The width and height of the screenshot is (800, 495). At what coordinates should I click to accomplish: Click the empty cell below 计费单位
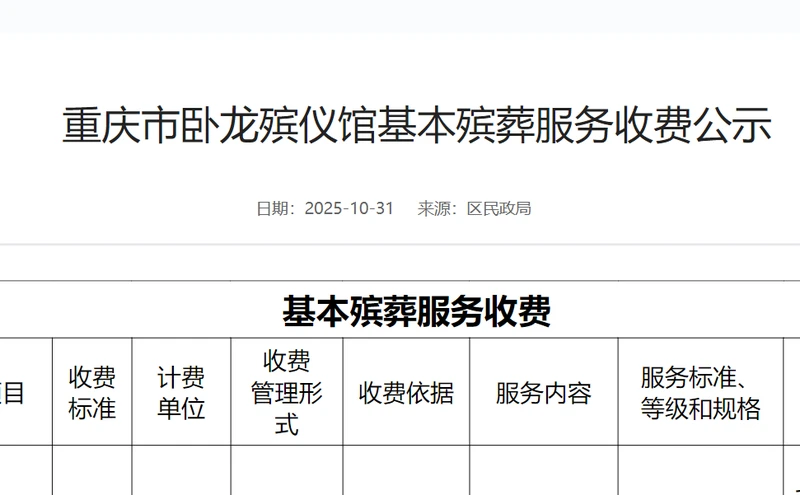[x=181, y=470]
